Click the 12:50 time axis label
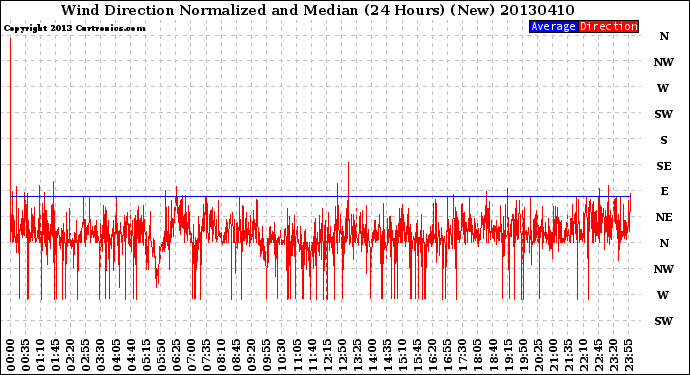Image resolution: width=690 pixels, height=375 pixels. point(342,355)
